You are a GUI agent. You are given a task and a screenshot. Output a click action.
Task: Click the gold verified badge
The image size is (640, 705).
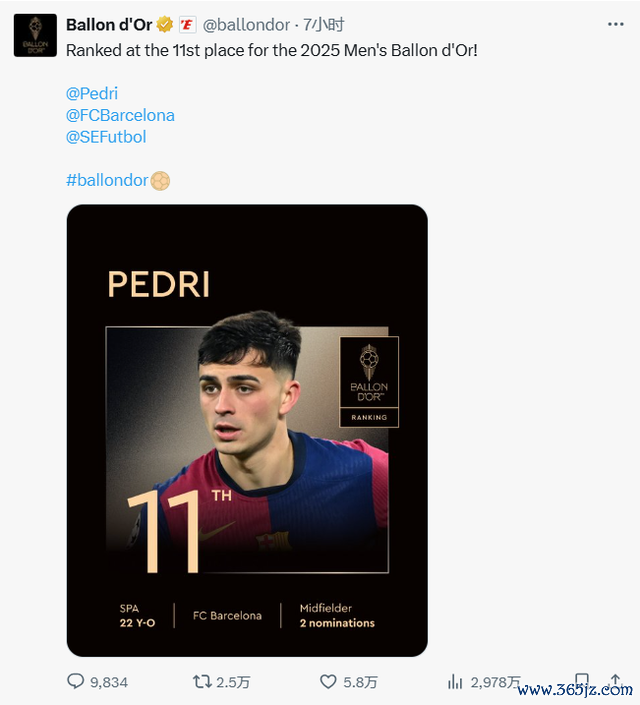click(166, 25)
